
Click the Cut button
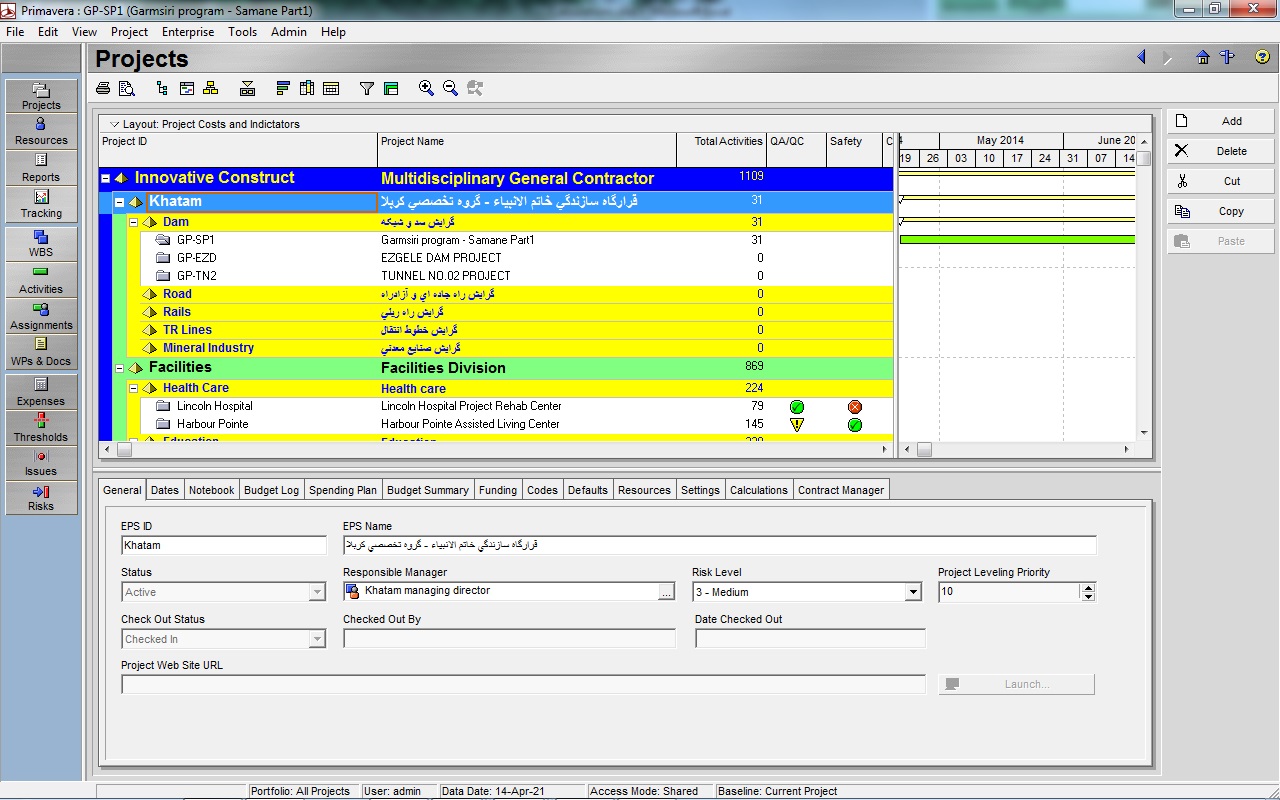pyautogui.click(x=1221, y=181)
